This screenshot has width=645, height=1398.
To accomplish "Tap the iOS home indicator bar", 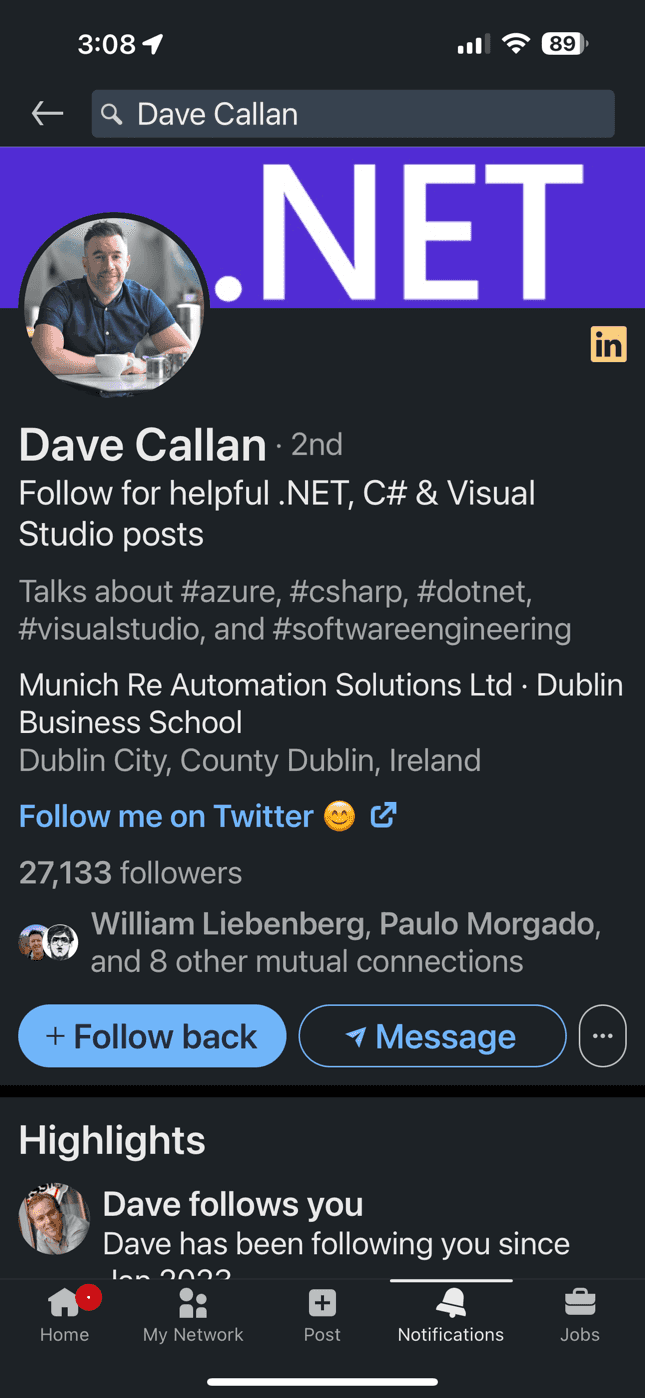I will point(322,1382).
